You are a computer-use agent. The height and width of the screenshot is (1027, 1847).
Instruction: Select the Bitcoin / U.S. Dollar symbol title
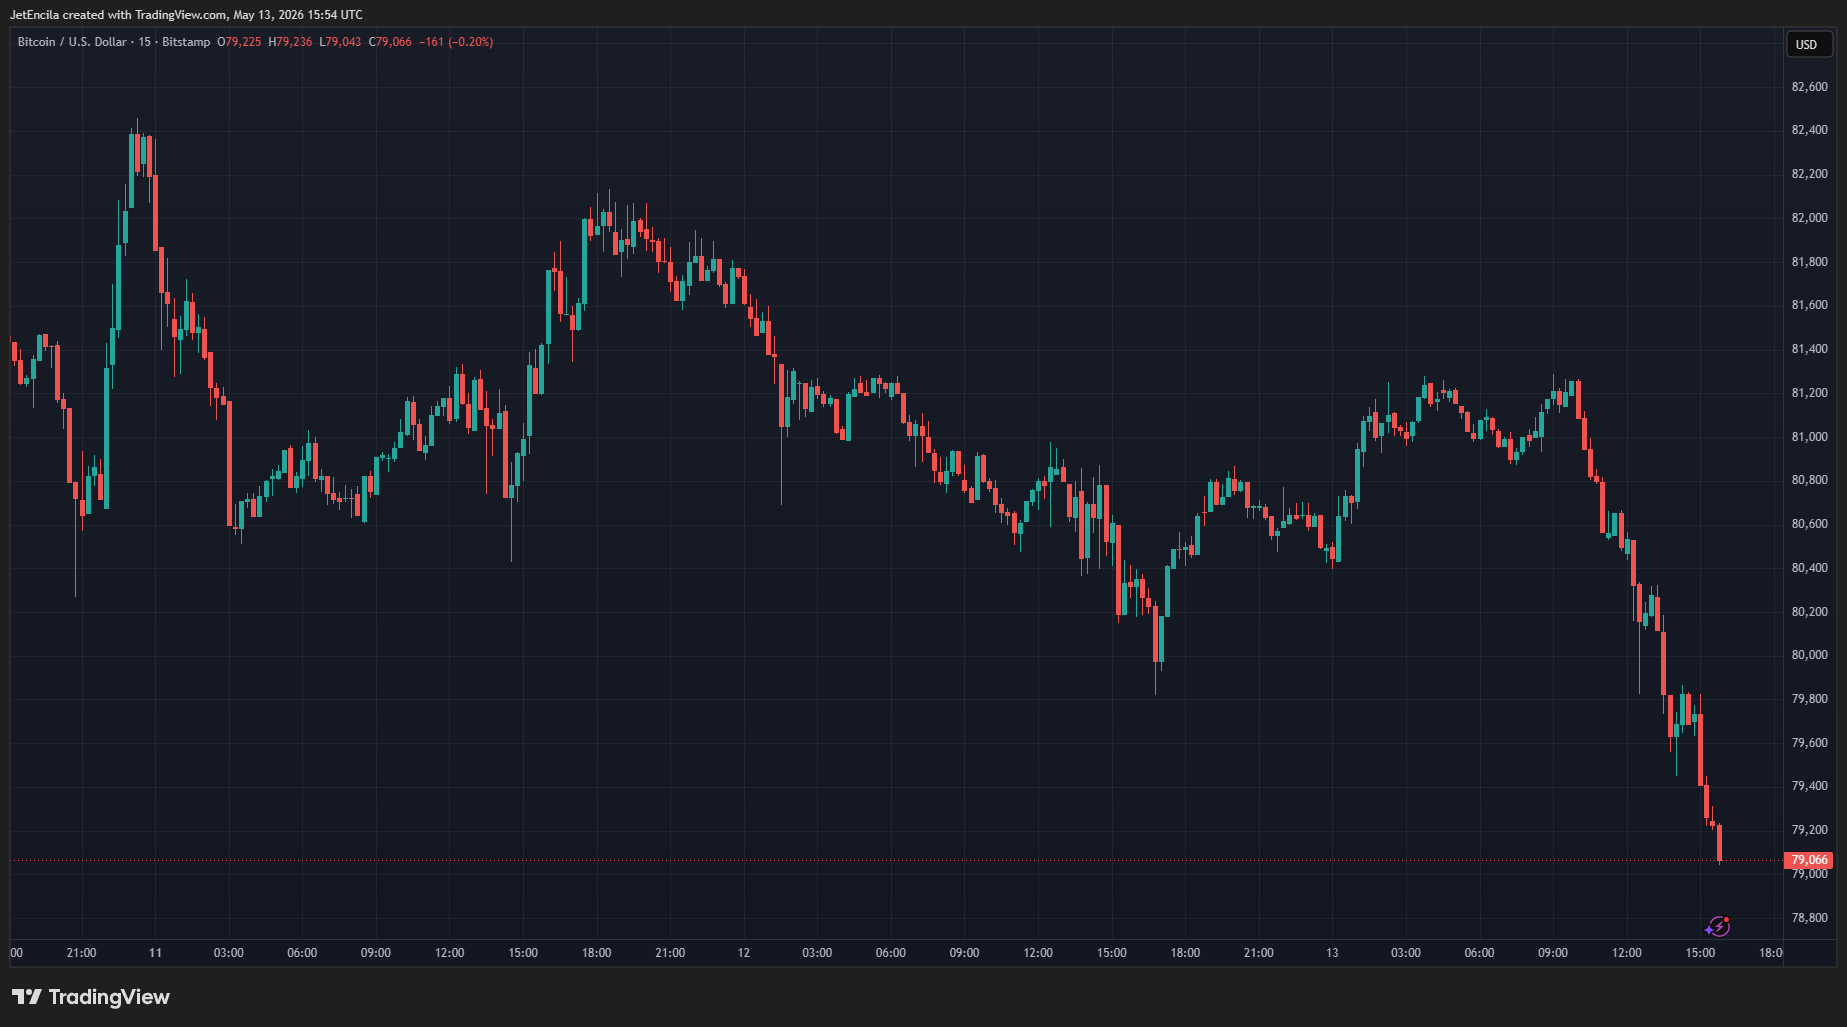(72, 42)
